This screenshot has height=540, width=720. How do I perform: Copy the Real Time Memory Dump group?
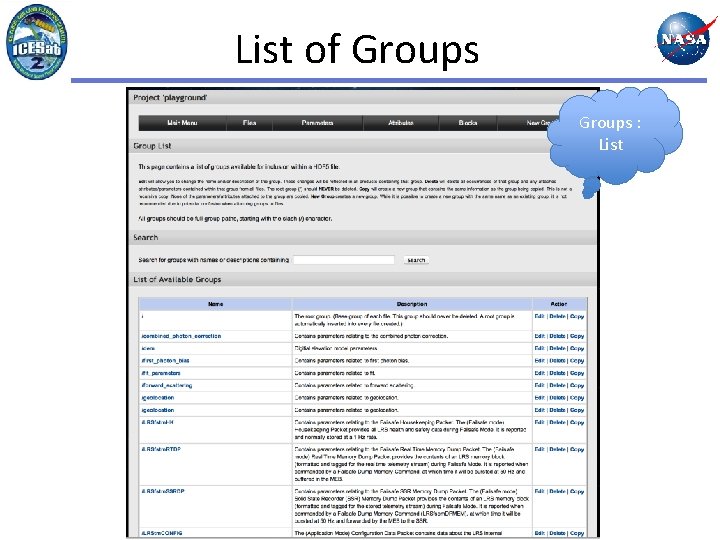coord(577,450)
